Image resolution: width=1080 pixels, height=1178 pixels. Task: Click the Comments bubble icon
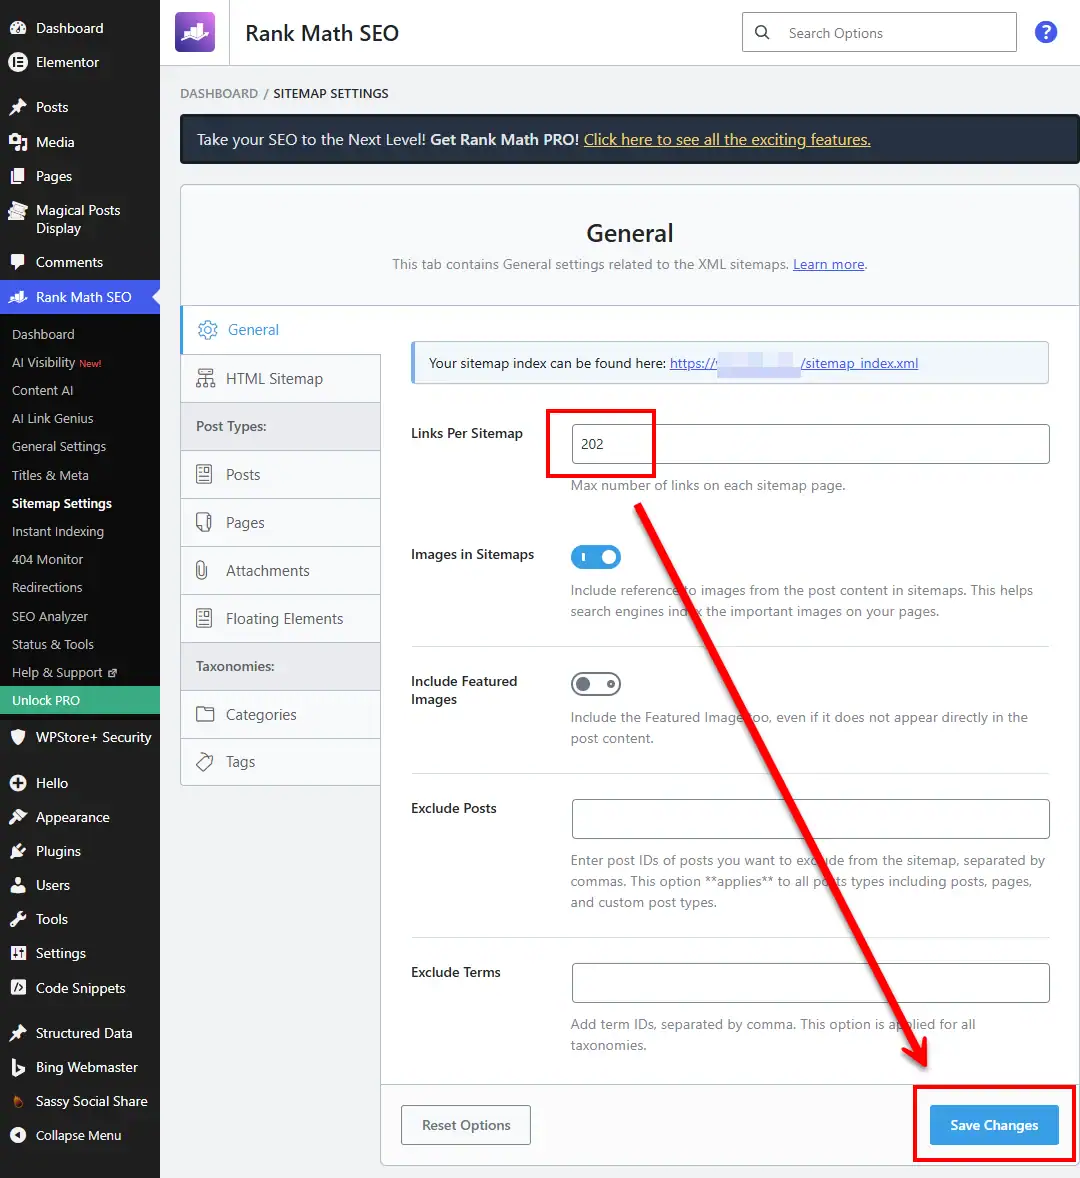18,262
